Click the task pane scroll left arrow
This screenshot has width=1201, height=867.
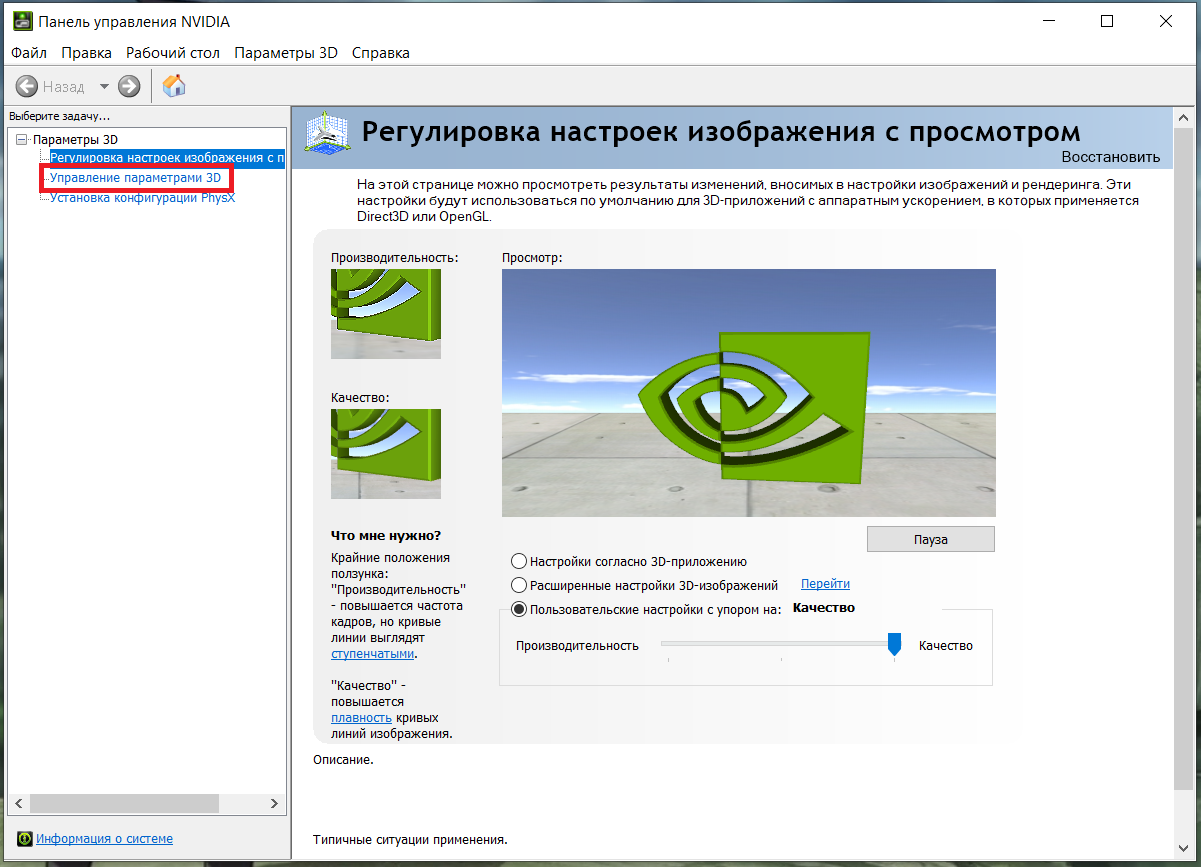tap(16, 804)
